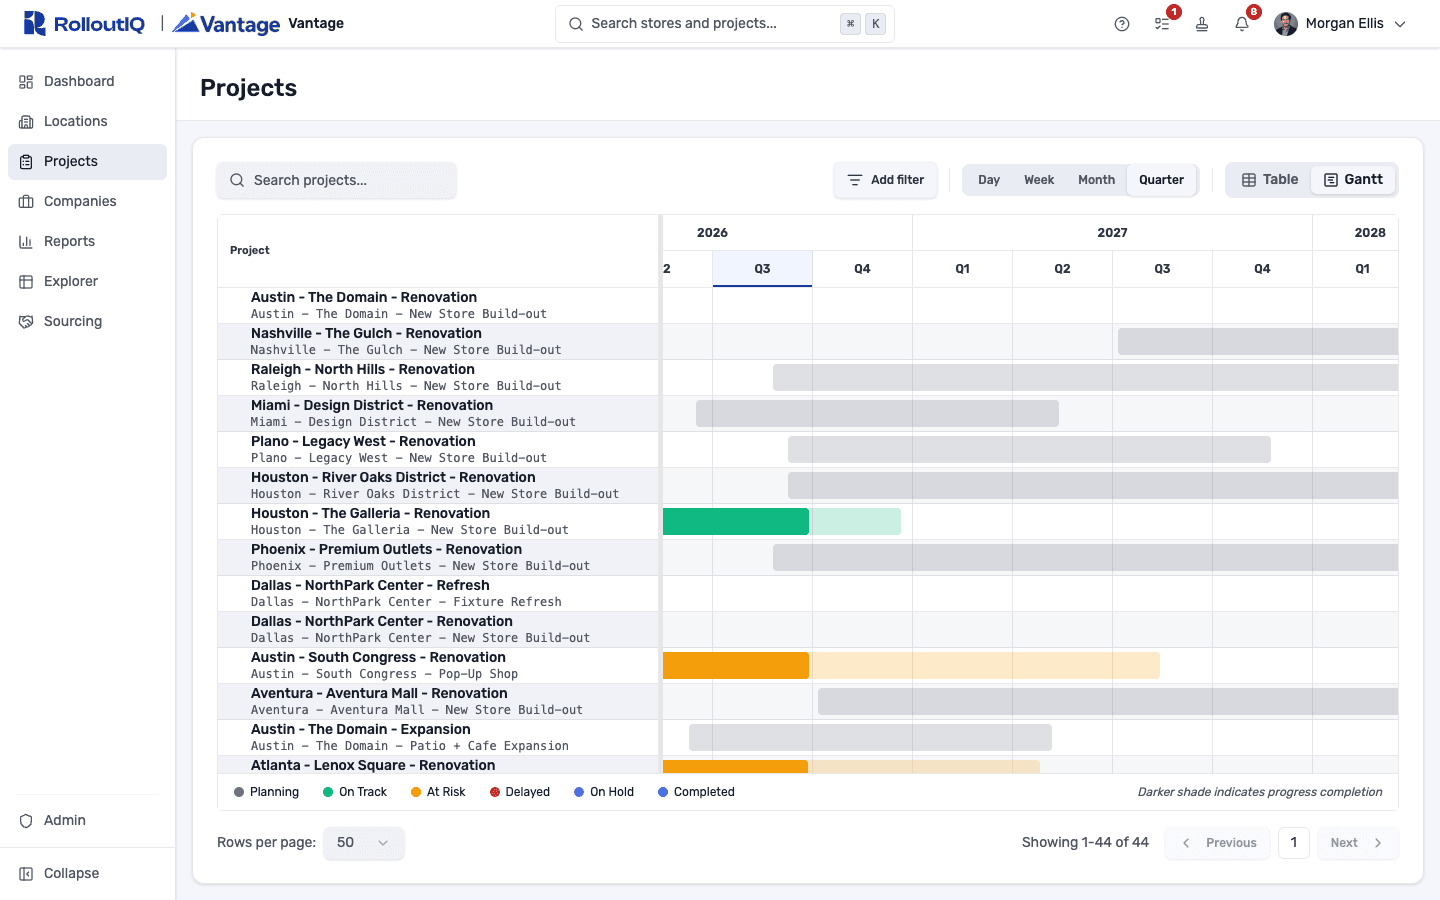This screenshot has width=1440, height=900.
Task: Open Nashville - The Gulch - Renovation project
Action: pyautogui.click(x=366, y=334)
